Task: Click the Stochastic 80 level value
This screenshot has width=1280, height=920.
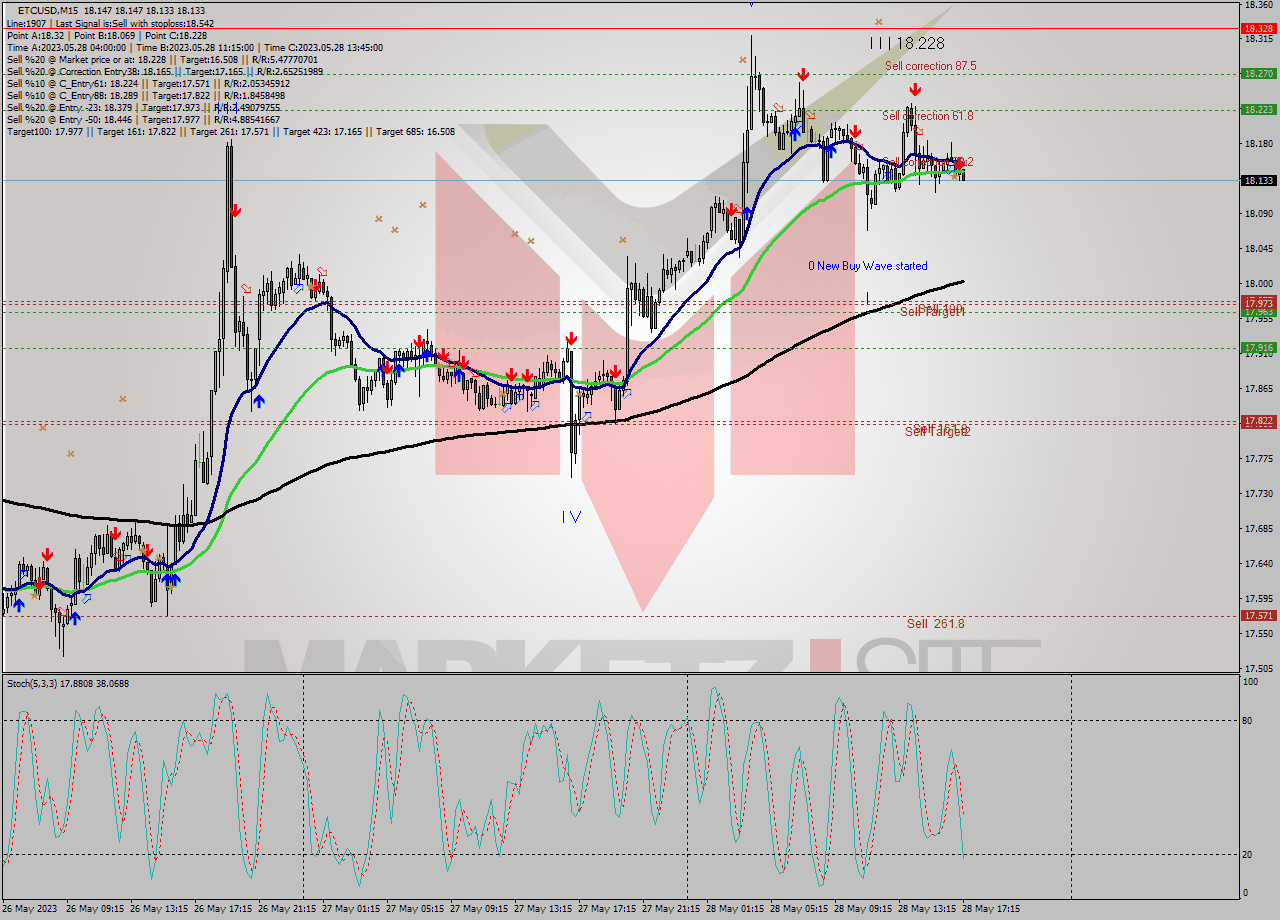Action: tap(1246, 720)
